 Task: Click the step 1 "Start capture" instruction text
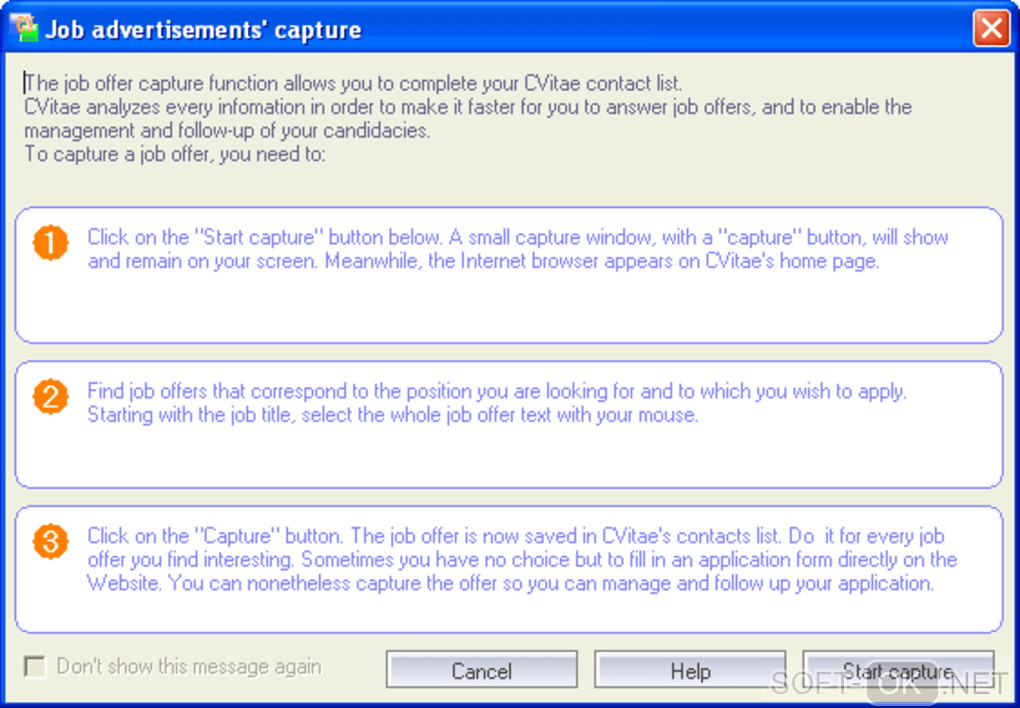click(x=517, y=250)
